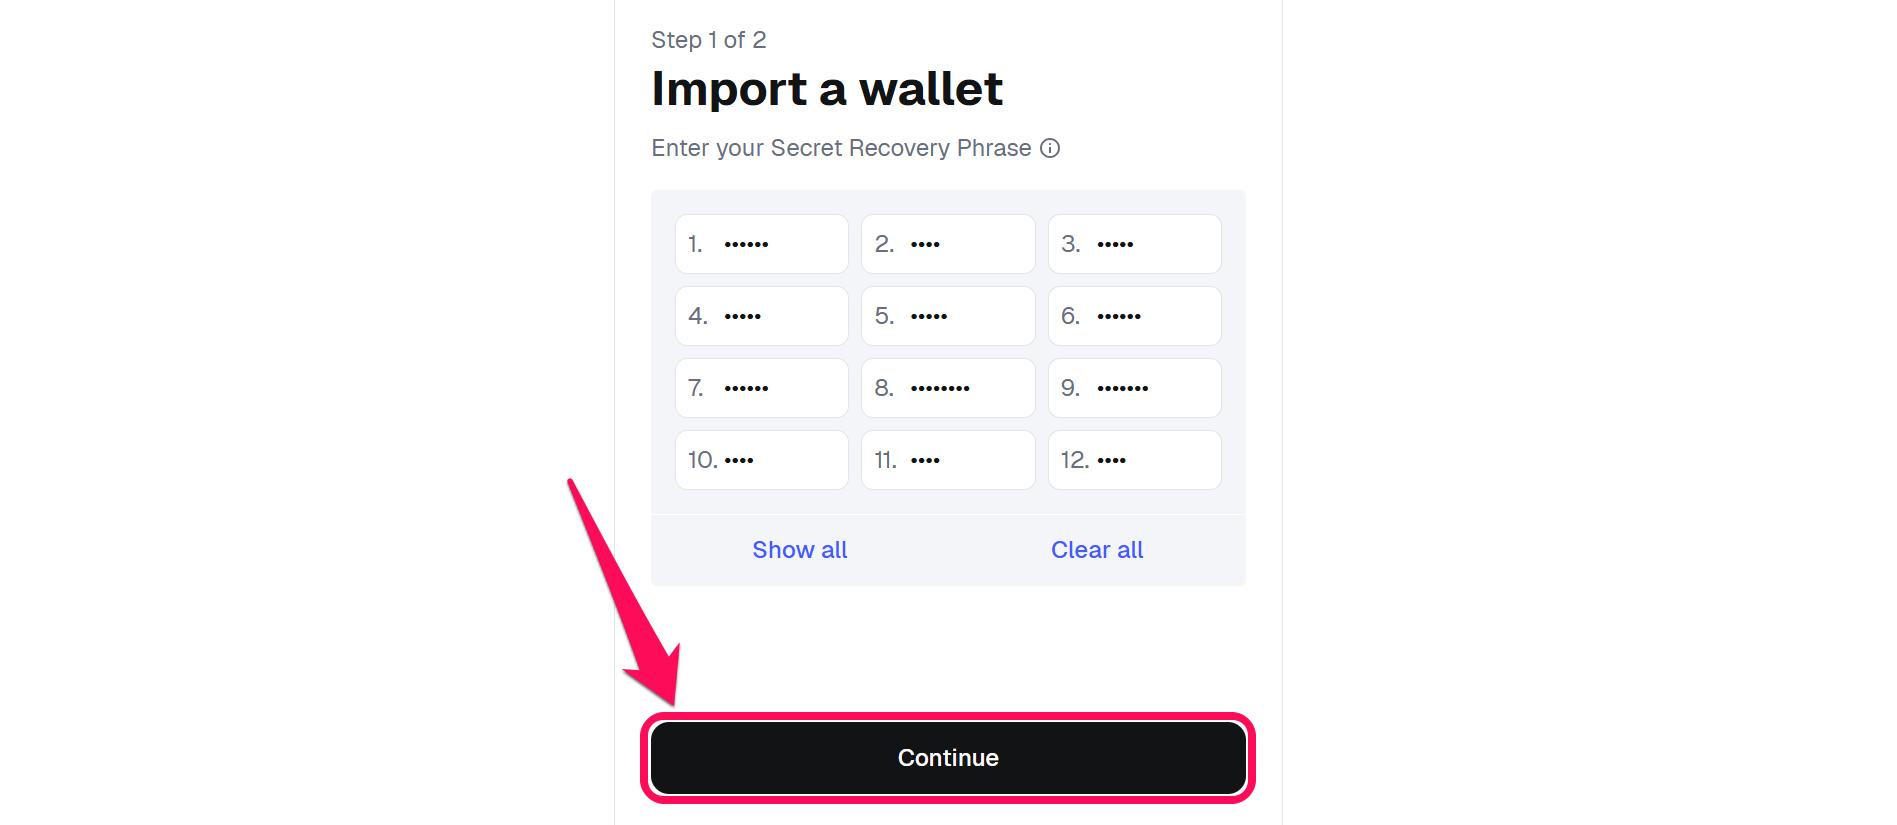Select recovery word field number 6

coord(1135,316)
